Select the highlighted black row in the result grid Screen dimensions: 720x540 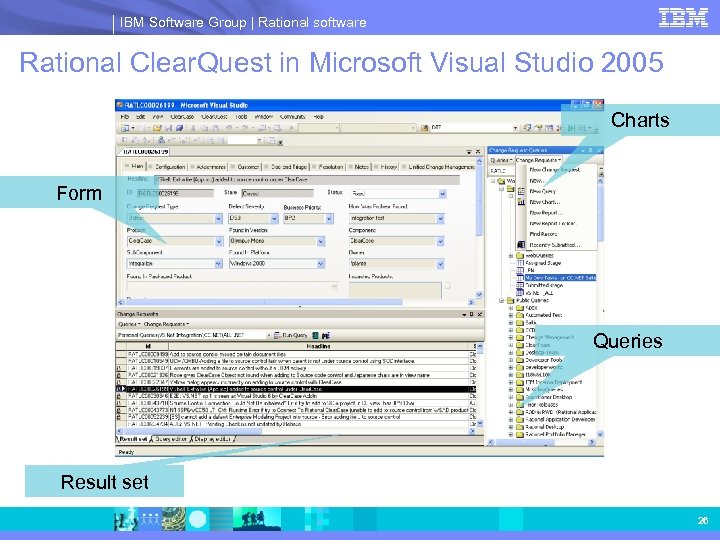[x=296, y=389]
